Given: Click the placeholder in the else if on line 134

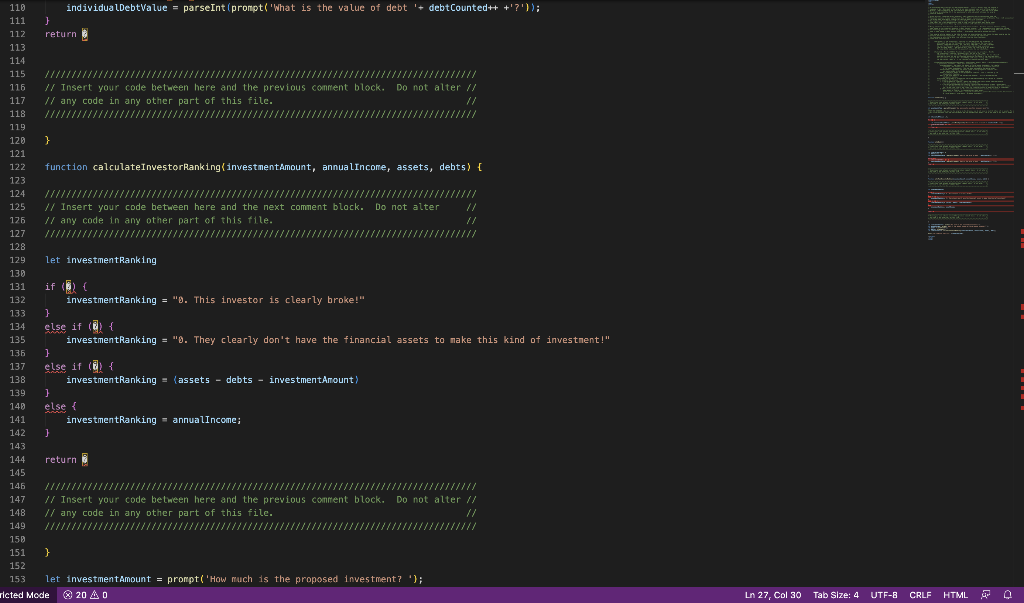Looking at the screenshot, I should pos(95,327).
